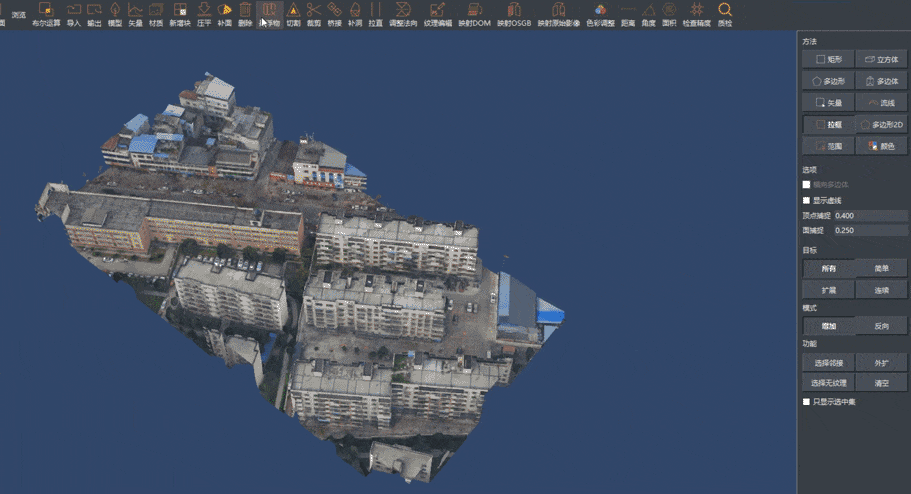Open the 色彩调整 color adjustment tool
The height and width of the screenshot is (494, 911).
pos(601,13)
